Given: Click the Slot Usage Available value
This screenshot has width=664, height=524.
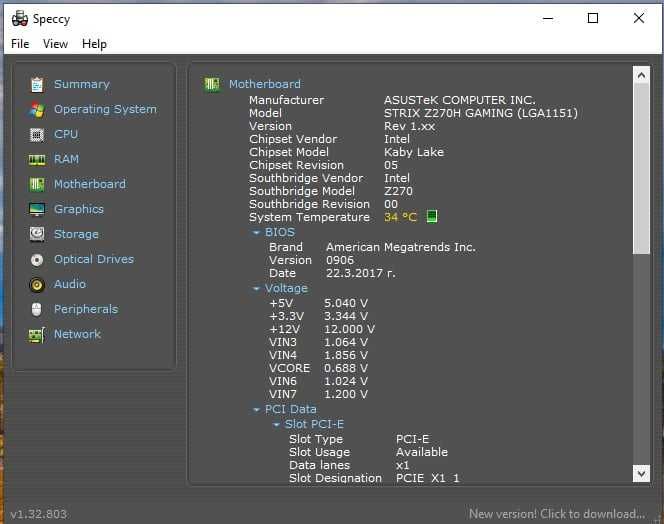Looking at the screenshot, I should pyautogui.click(x=422, y=452).
